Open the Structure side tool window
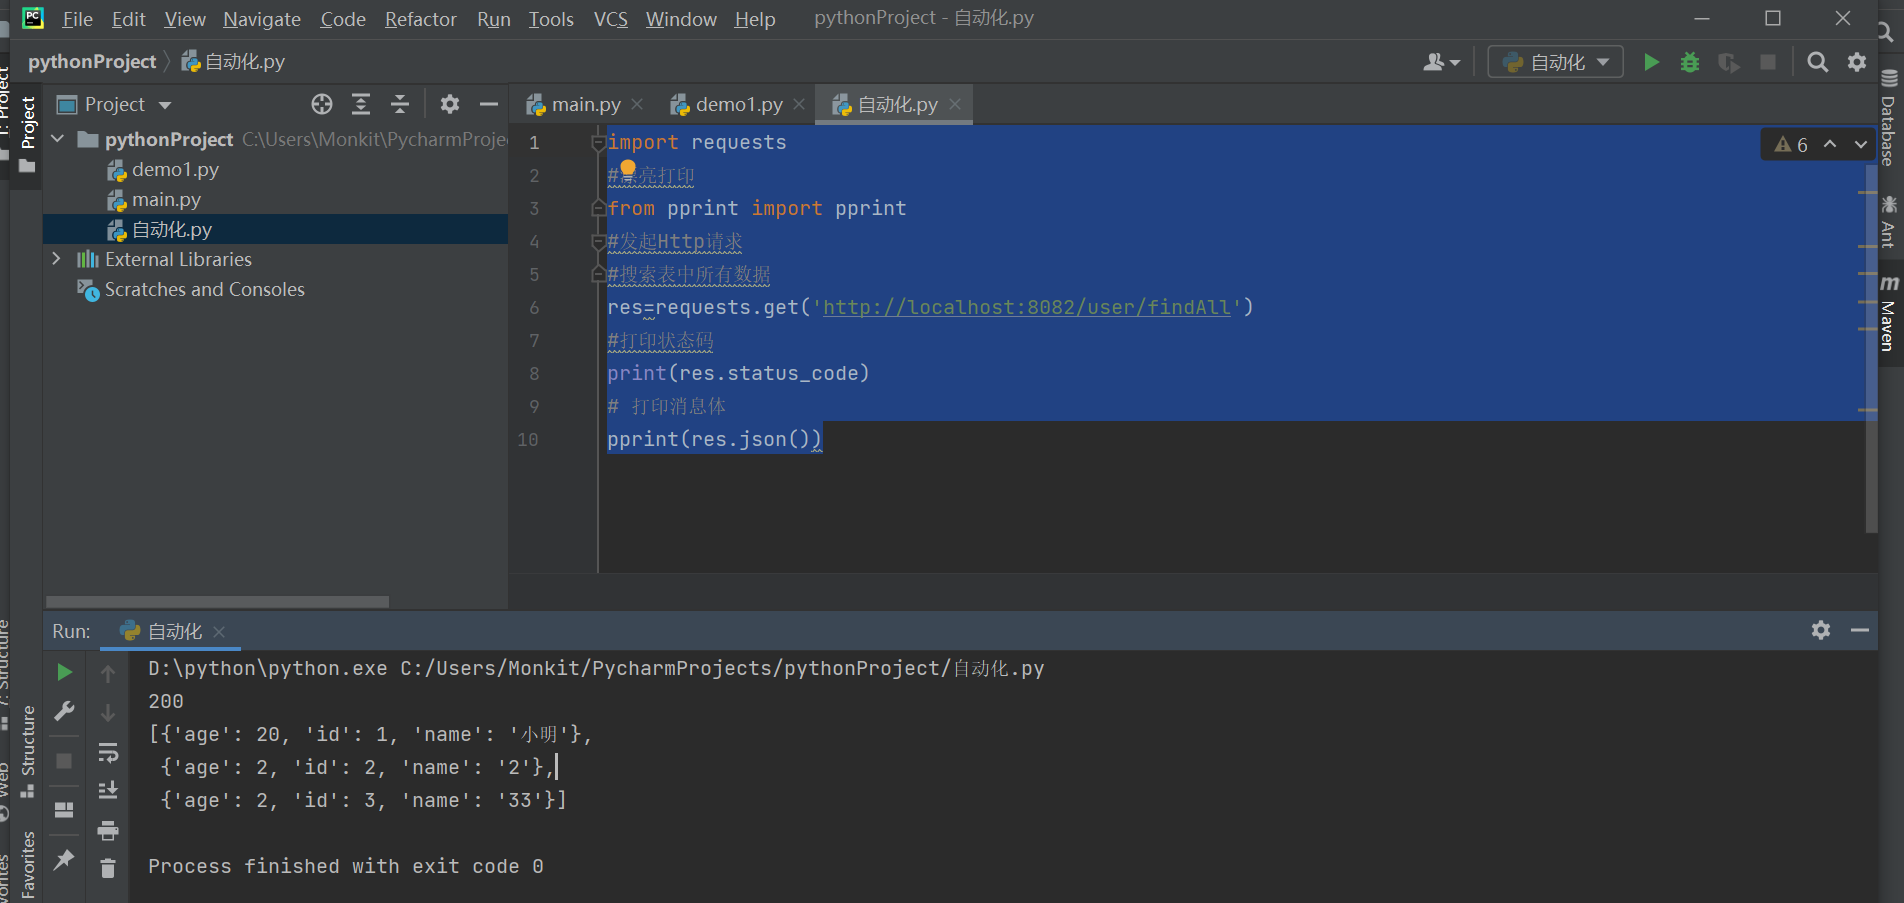The width and height of the screenshot is (1904, 903). pyautogui.click(x=28, y=750)
